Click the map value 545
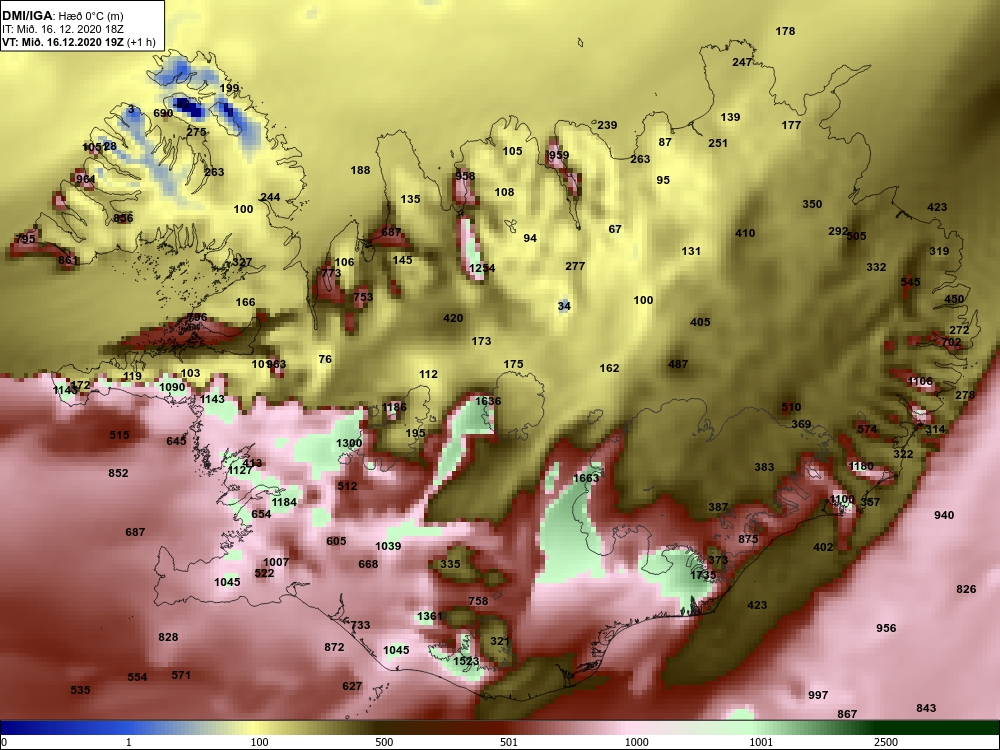1000x750 pixels. click(910, 282)
